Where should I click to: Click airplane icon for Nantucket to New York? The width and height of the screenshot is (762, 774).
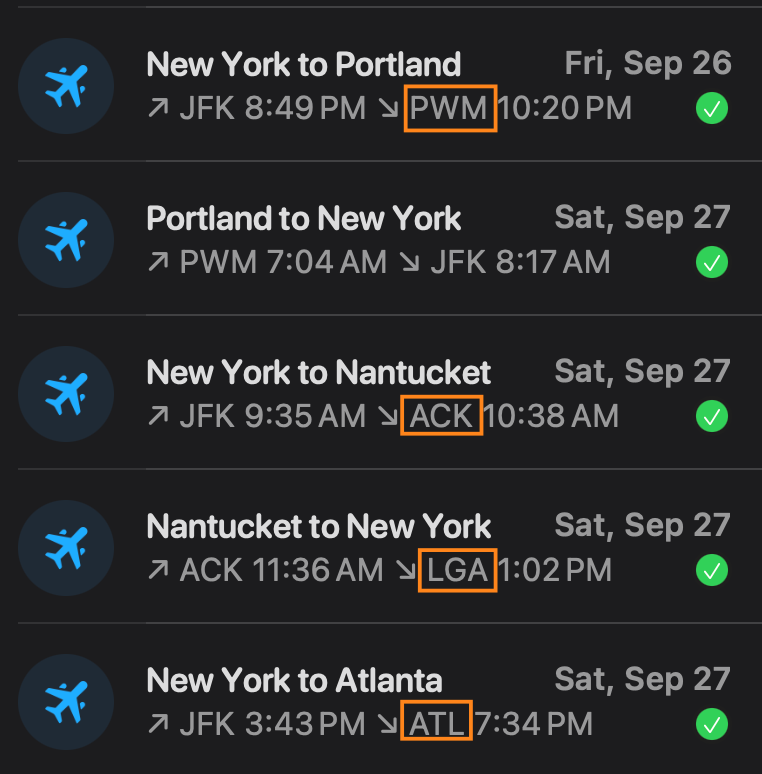point(66,548)
